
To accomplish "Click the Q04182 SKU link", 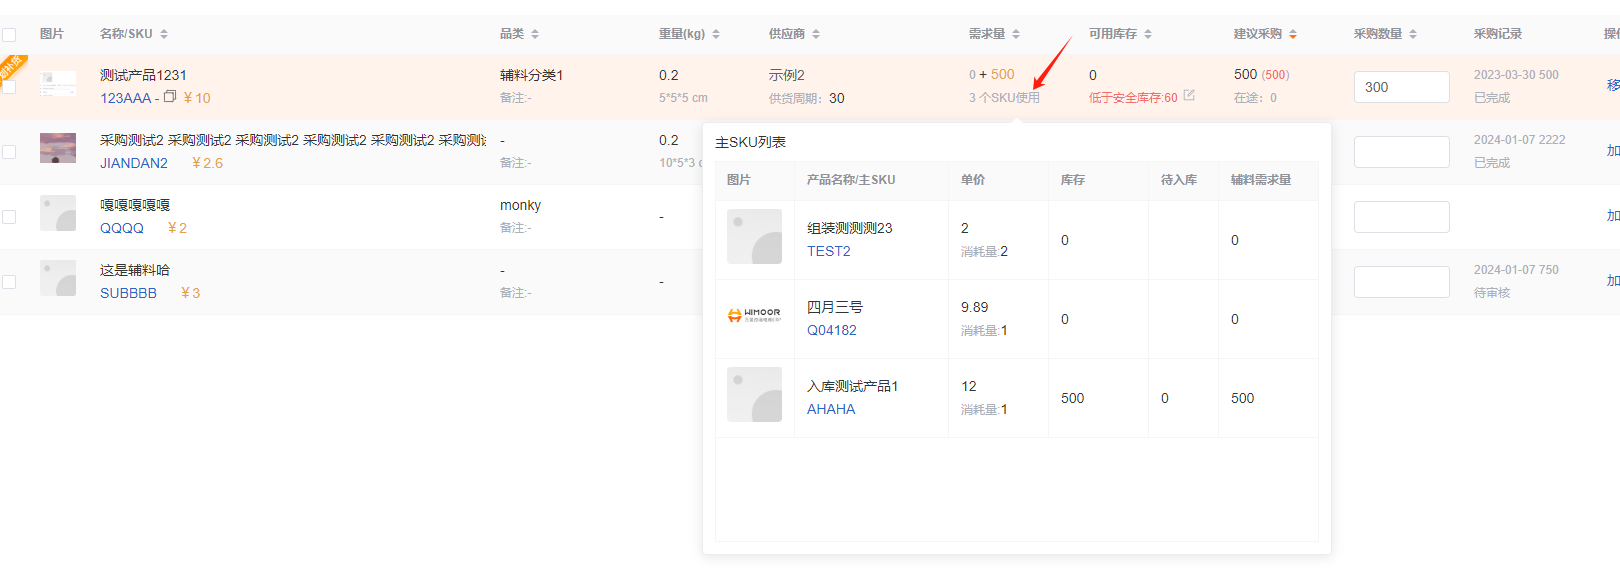I will pyautogui.click(x=831, y=330).
